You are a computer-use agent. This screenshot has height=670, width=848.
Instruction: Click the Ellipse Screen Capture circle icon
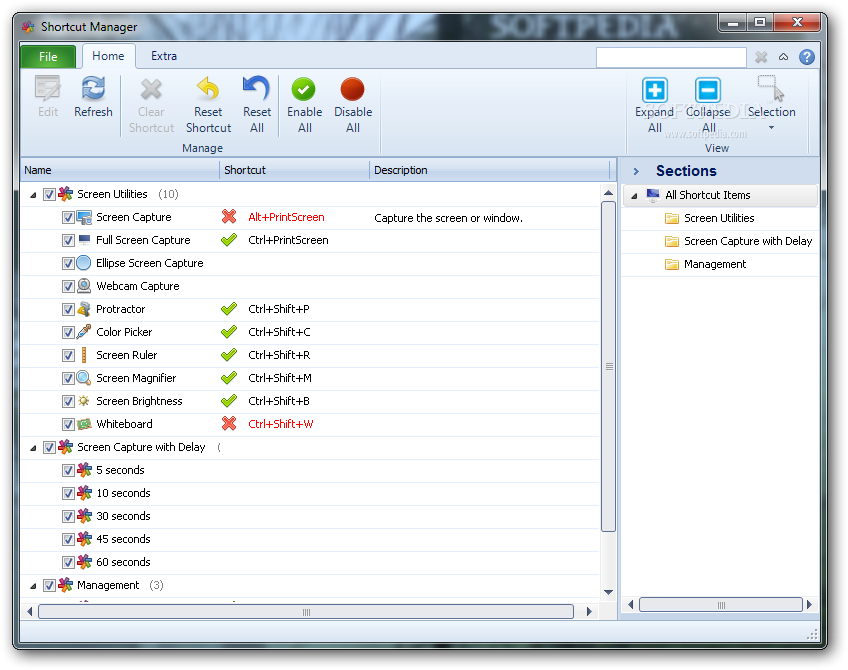(x=84, y=263)
